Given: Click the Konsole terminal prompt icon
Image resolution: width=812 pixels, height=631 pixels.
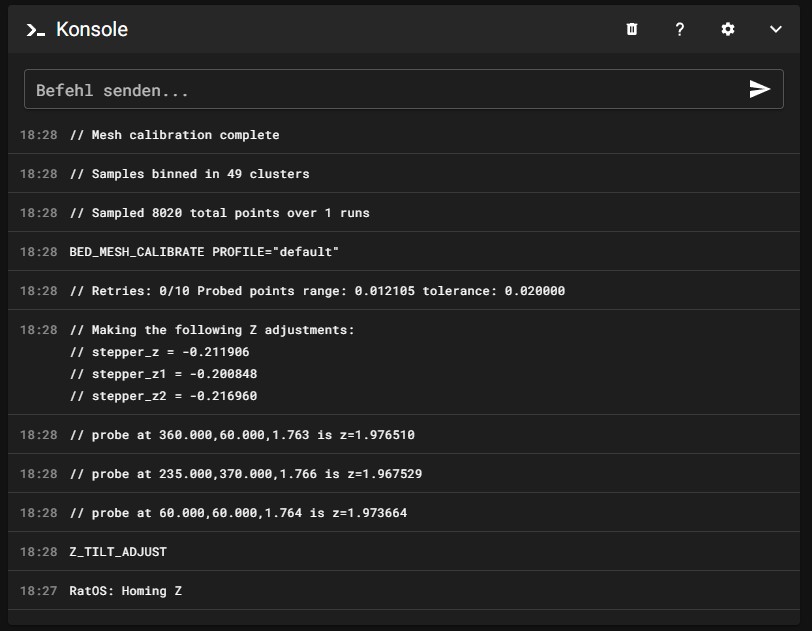Looking at the screenshot, I should tap(36, 30).
